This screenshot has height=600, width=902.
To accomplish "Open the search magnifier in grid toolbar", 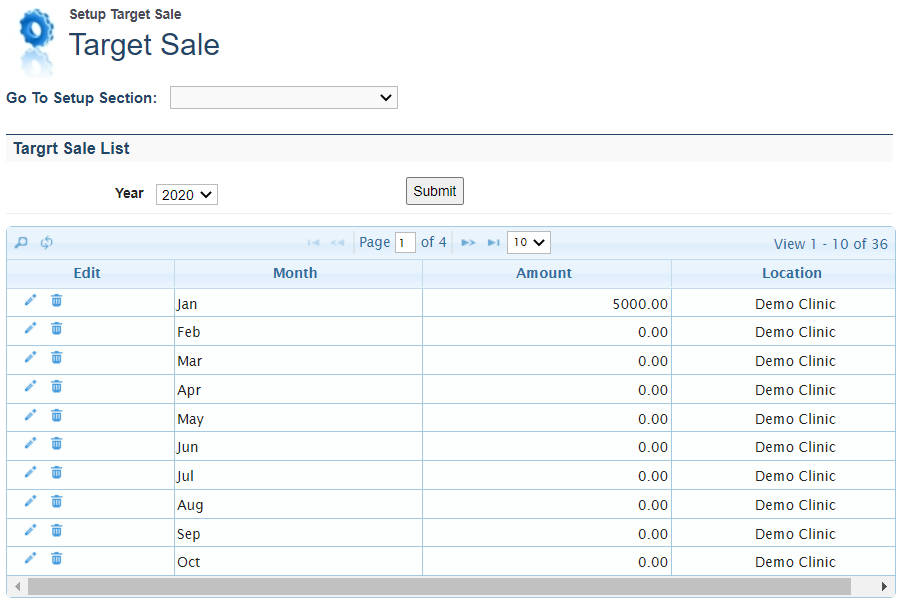I will click(x=21, y=243).
